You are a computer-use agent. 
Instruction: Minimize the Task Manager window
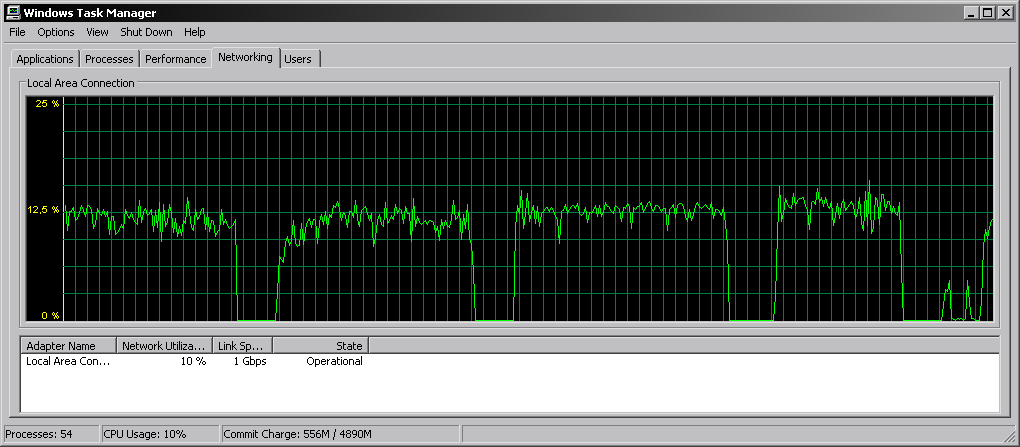coord(971,12)
